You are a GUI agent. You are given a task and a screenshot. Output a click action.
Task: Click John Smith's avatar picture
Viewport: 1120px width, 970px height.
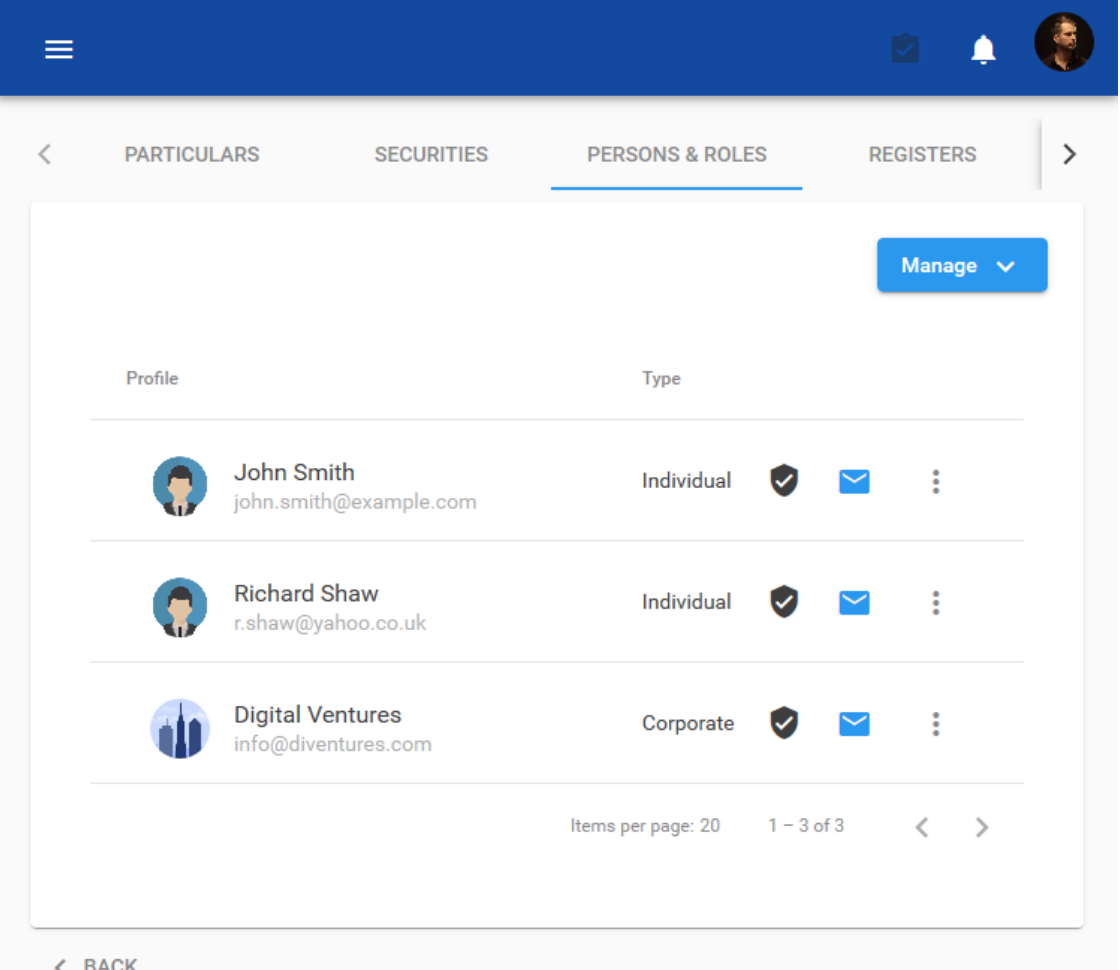[x=180, y=486]
